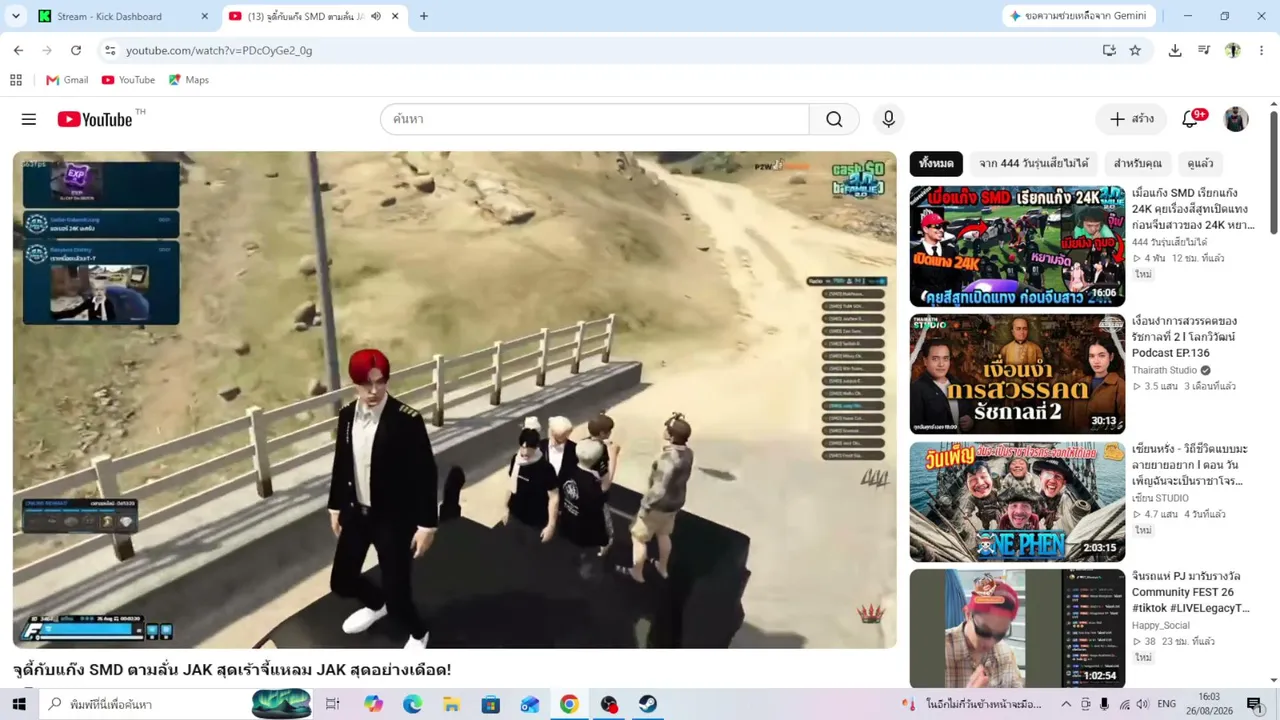
Task: Bookmark this page with the star icon
Action: coord(1135,50)
